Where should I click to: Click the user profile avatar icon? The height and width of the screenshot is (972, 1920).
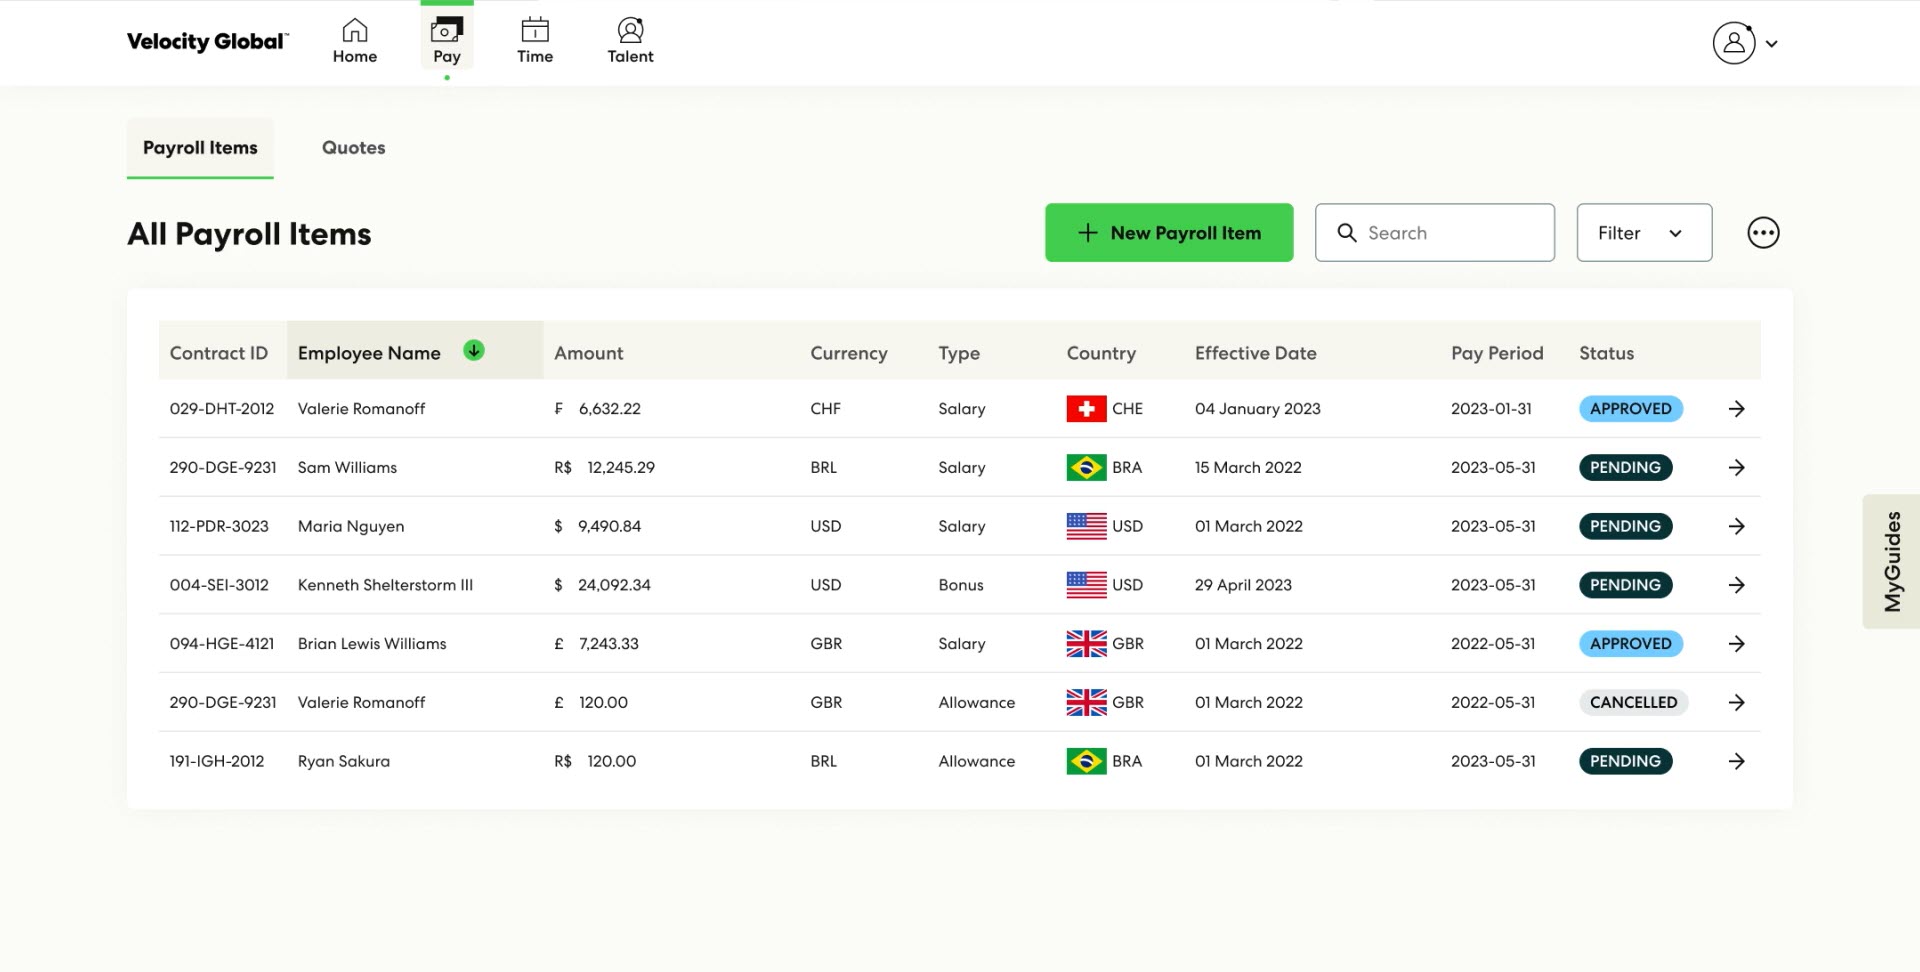[x=1734, y=43]
